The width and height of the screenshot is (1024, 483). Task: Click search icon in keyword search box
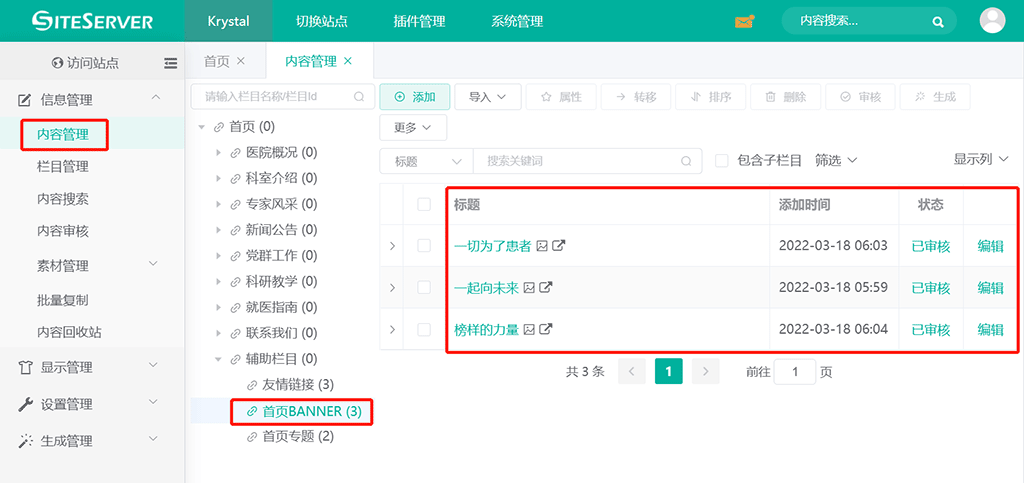[x=685, y=161]
